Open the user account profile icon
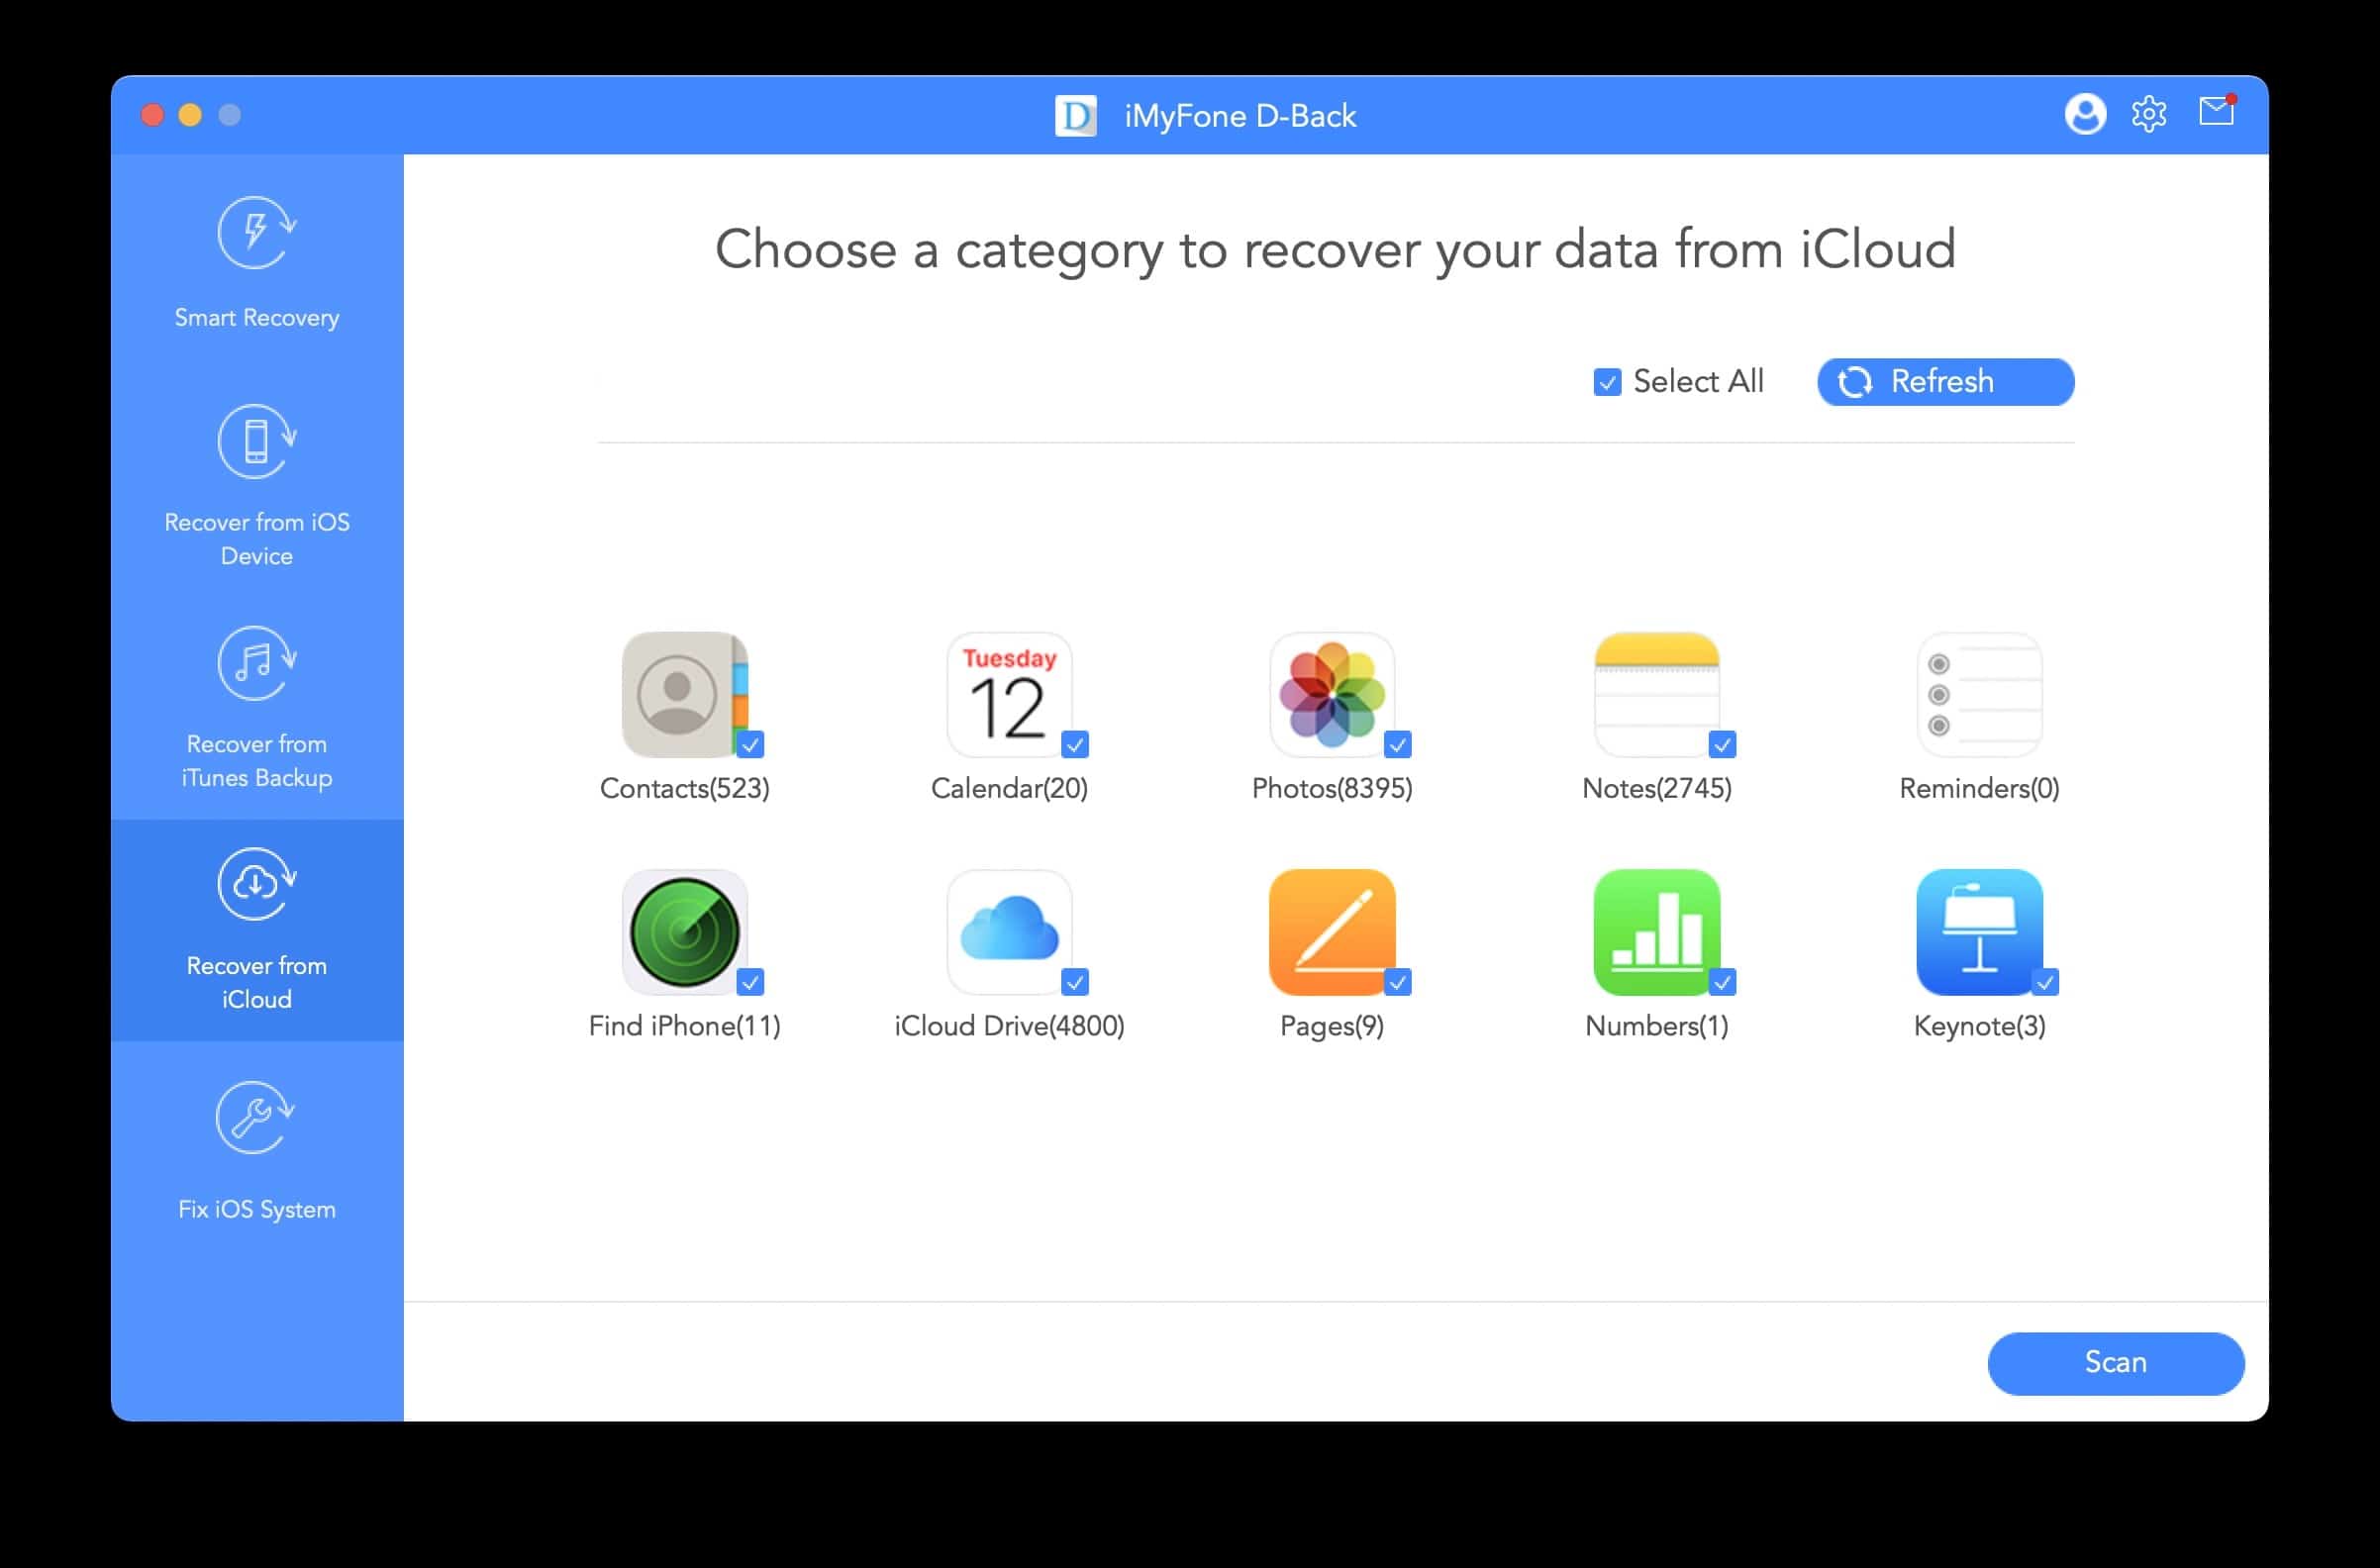2380x1568 pixels. (2085, 114)
